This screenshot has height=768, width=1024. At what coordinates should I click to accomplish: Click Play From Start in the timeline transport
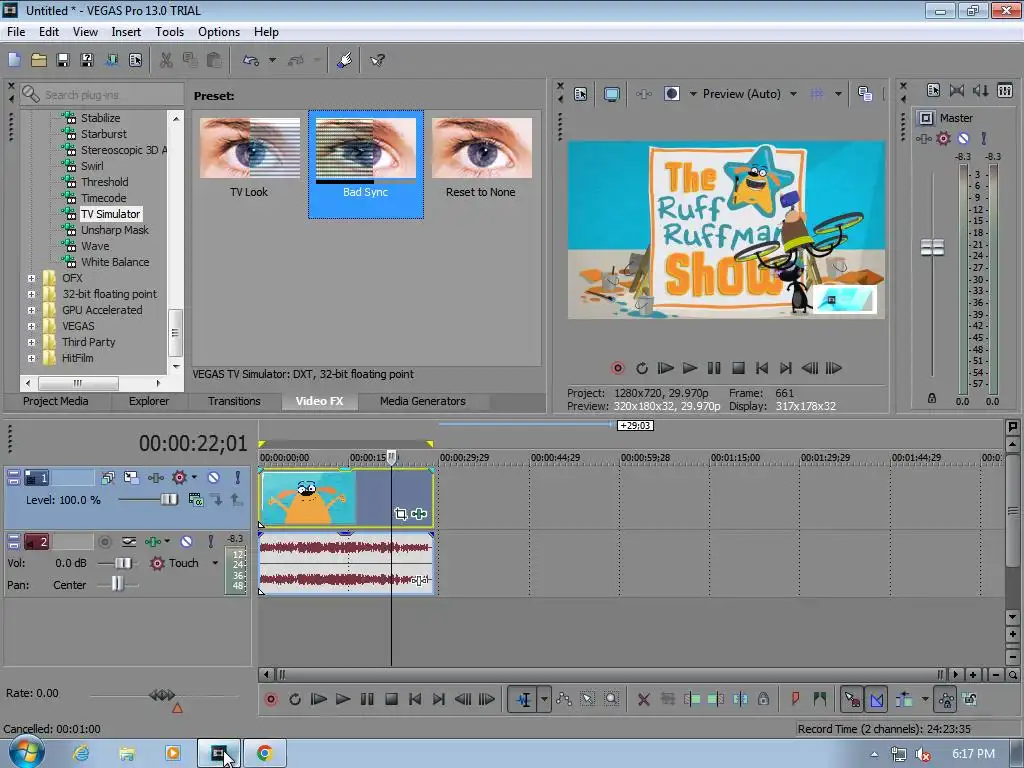coord(319,699)
